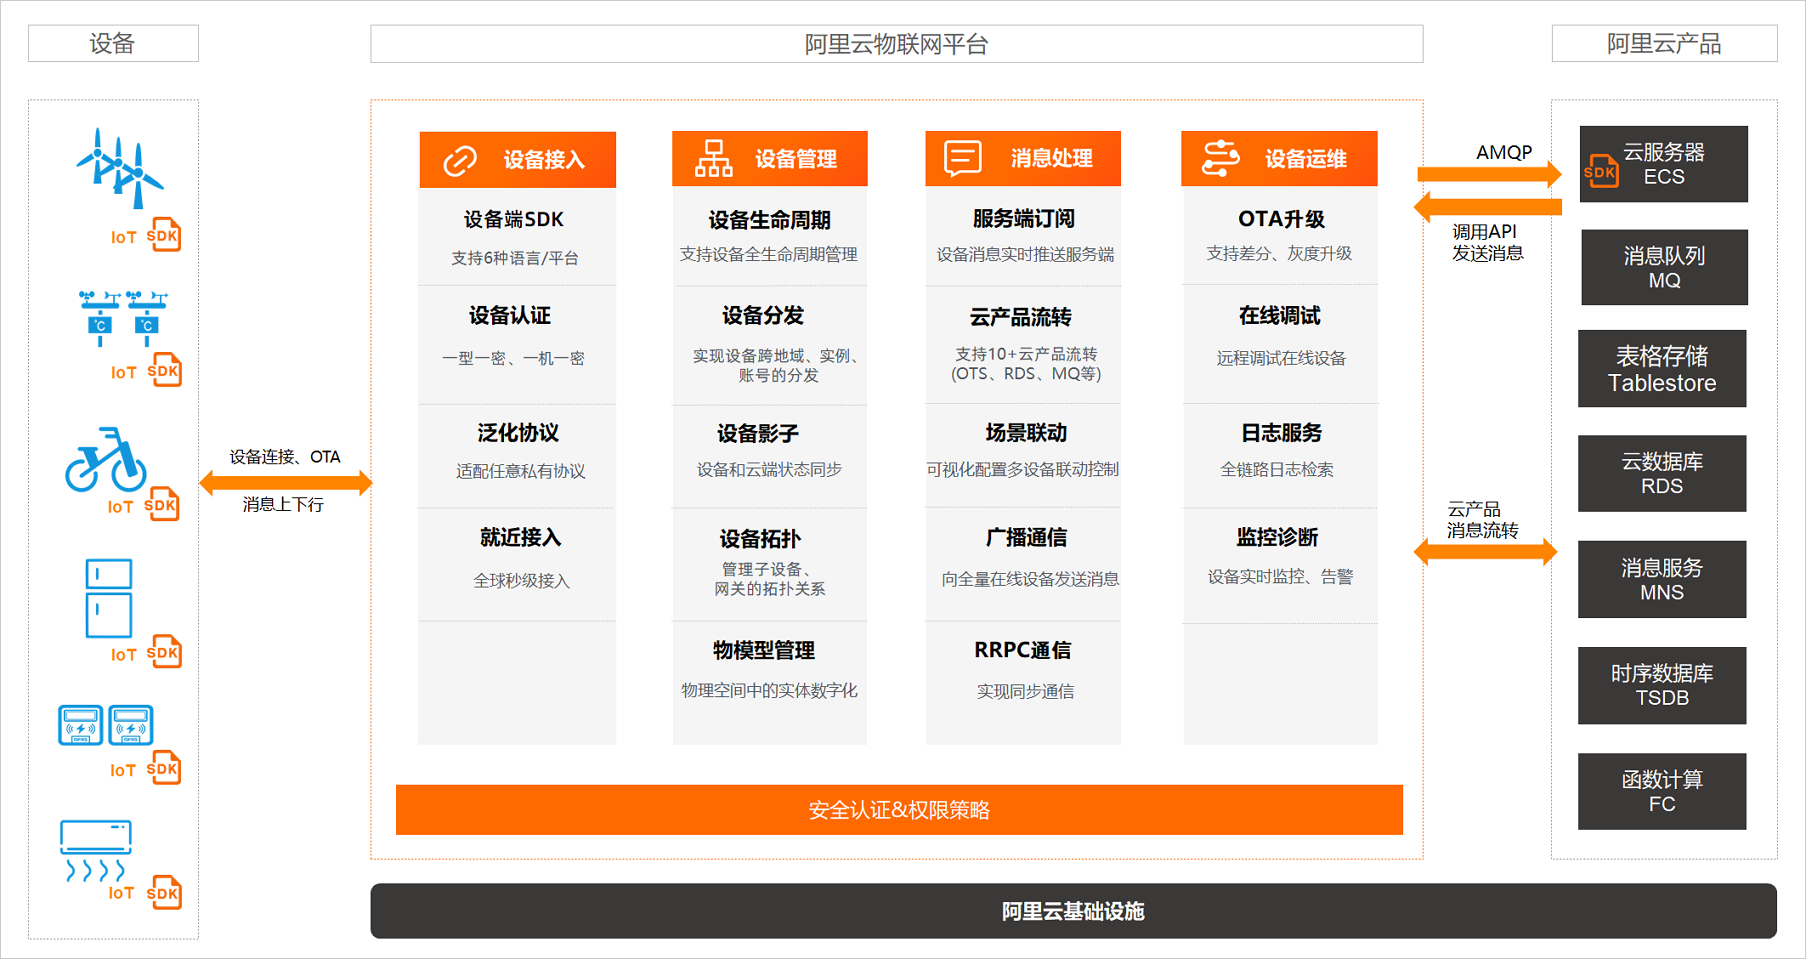This screenshot has width=1806, height=959.
Task: Click the 设备影子 feature
Action: pyautogui.click(x=758, y=434)
